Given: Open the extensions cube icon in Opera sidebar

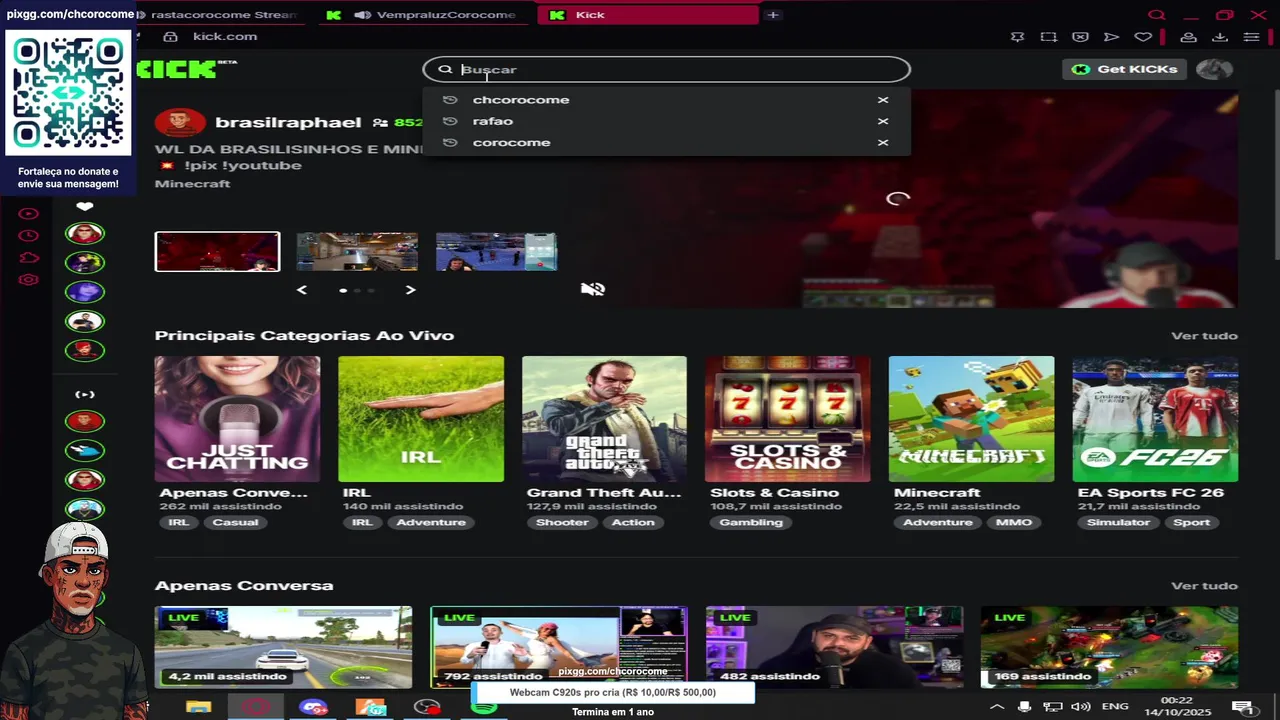Looking at the screenshot, I should [x=28, y=258].
